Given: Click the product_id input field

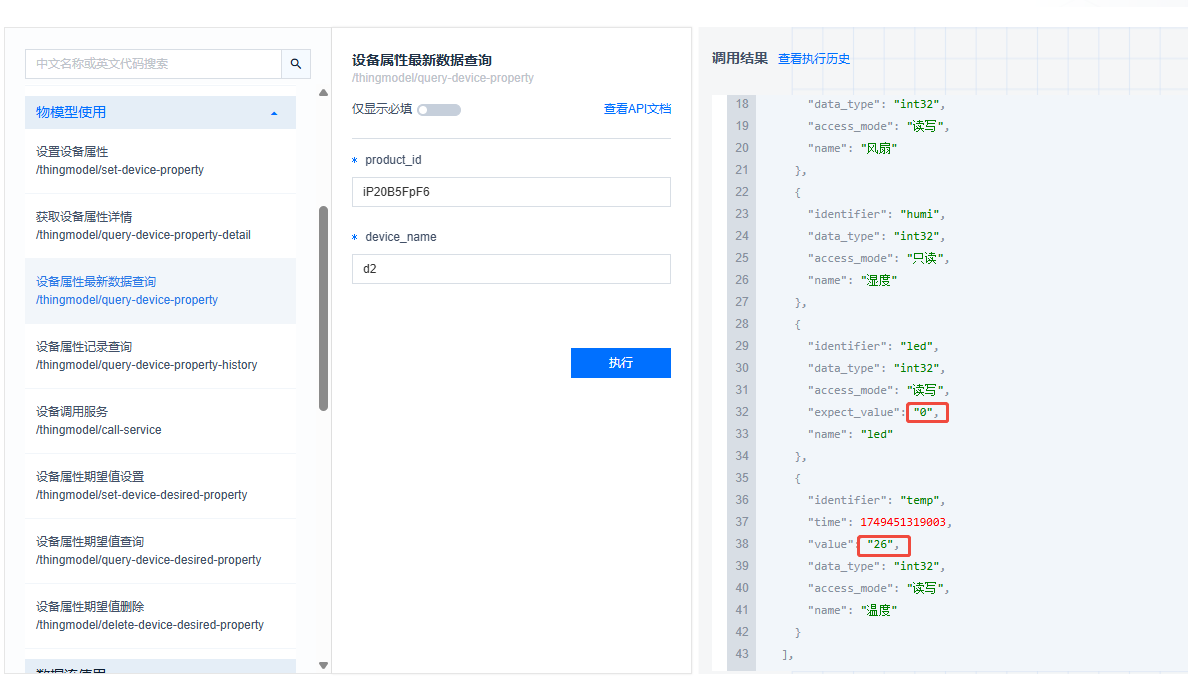Looking at the screenshot, I should pos(511,192).
